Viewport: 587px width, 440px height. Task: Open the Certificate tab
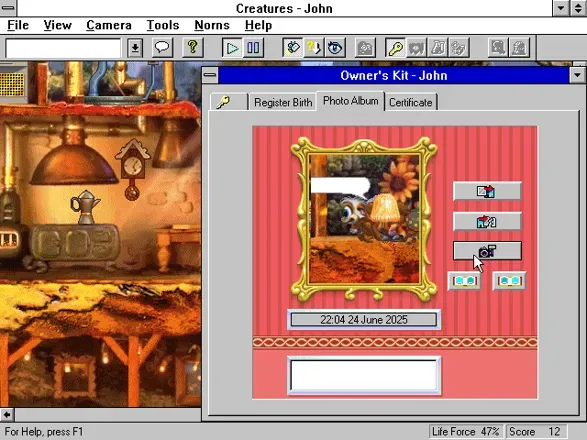pos(411,102)
